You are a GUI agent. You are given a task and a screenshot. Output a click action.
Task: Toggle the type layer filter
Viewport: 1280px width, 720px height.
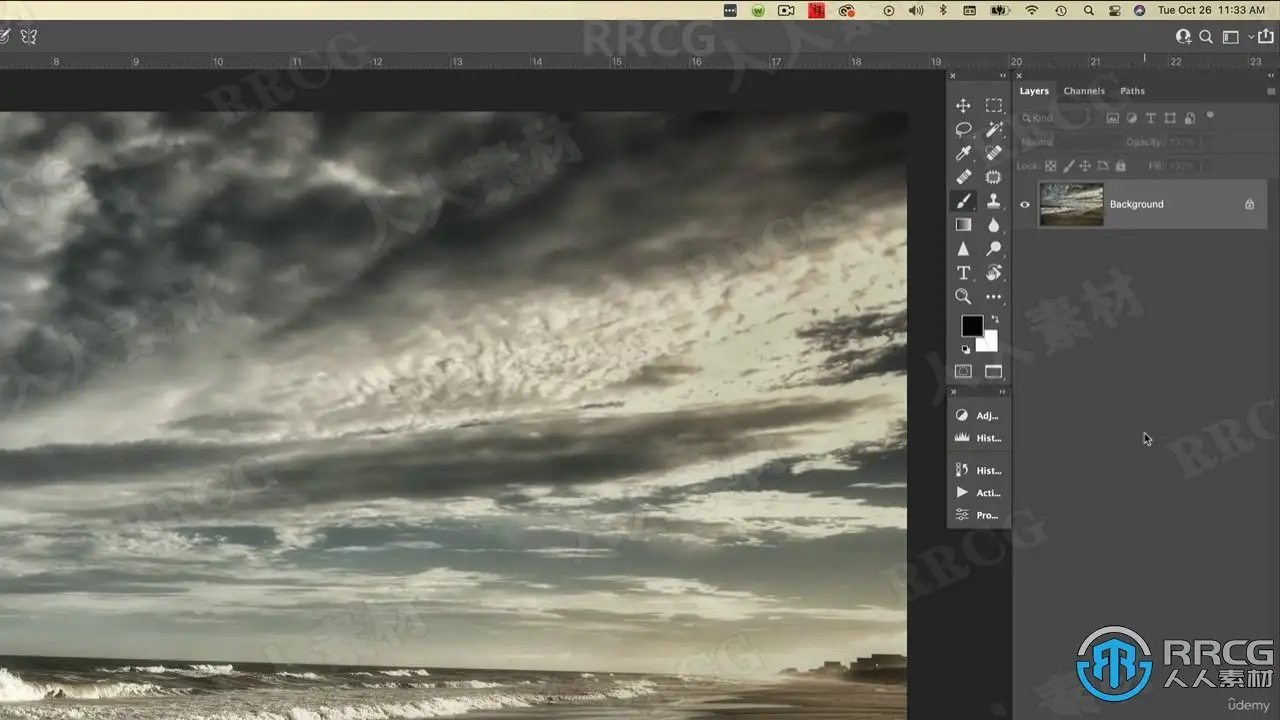click(1150, 118)
